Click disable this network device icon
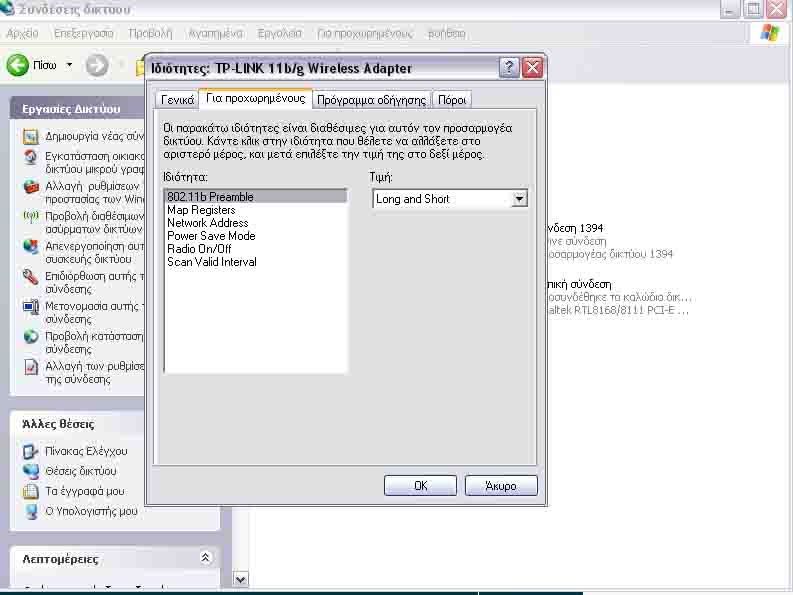 pos(30,247)
